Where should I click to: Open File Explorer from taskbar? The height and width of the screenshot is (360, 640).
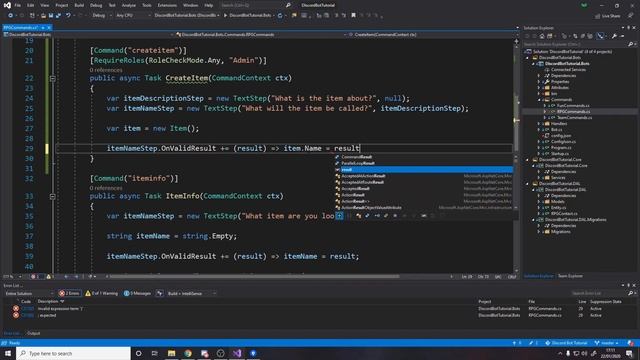click(x=171, y=353)
